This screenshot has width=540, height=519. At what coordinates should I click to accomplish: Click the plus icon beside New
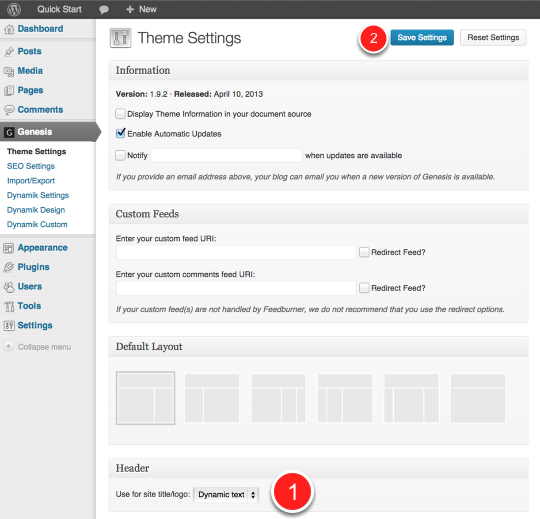click(x=130, y=9)
